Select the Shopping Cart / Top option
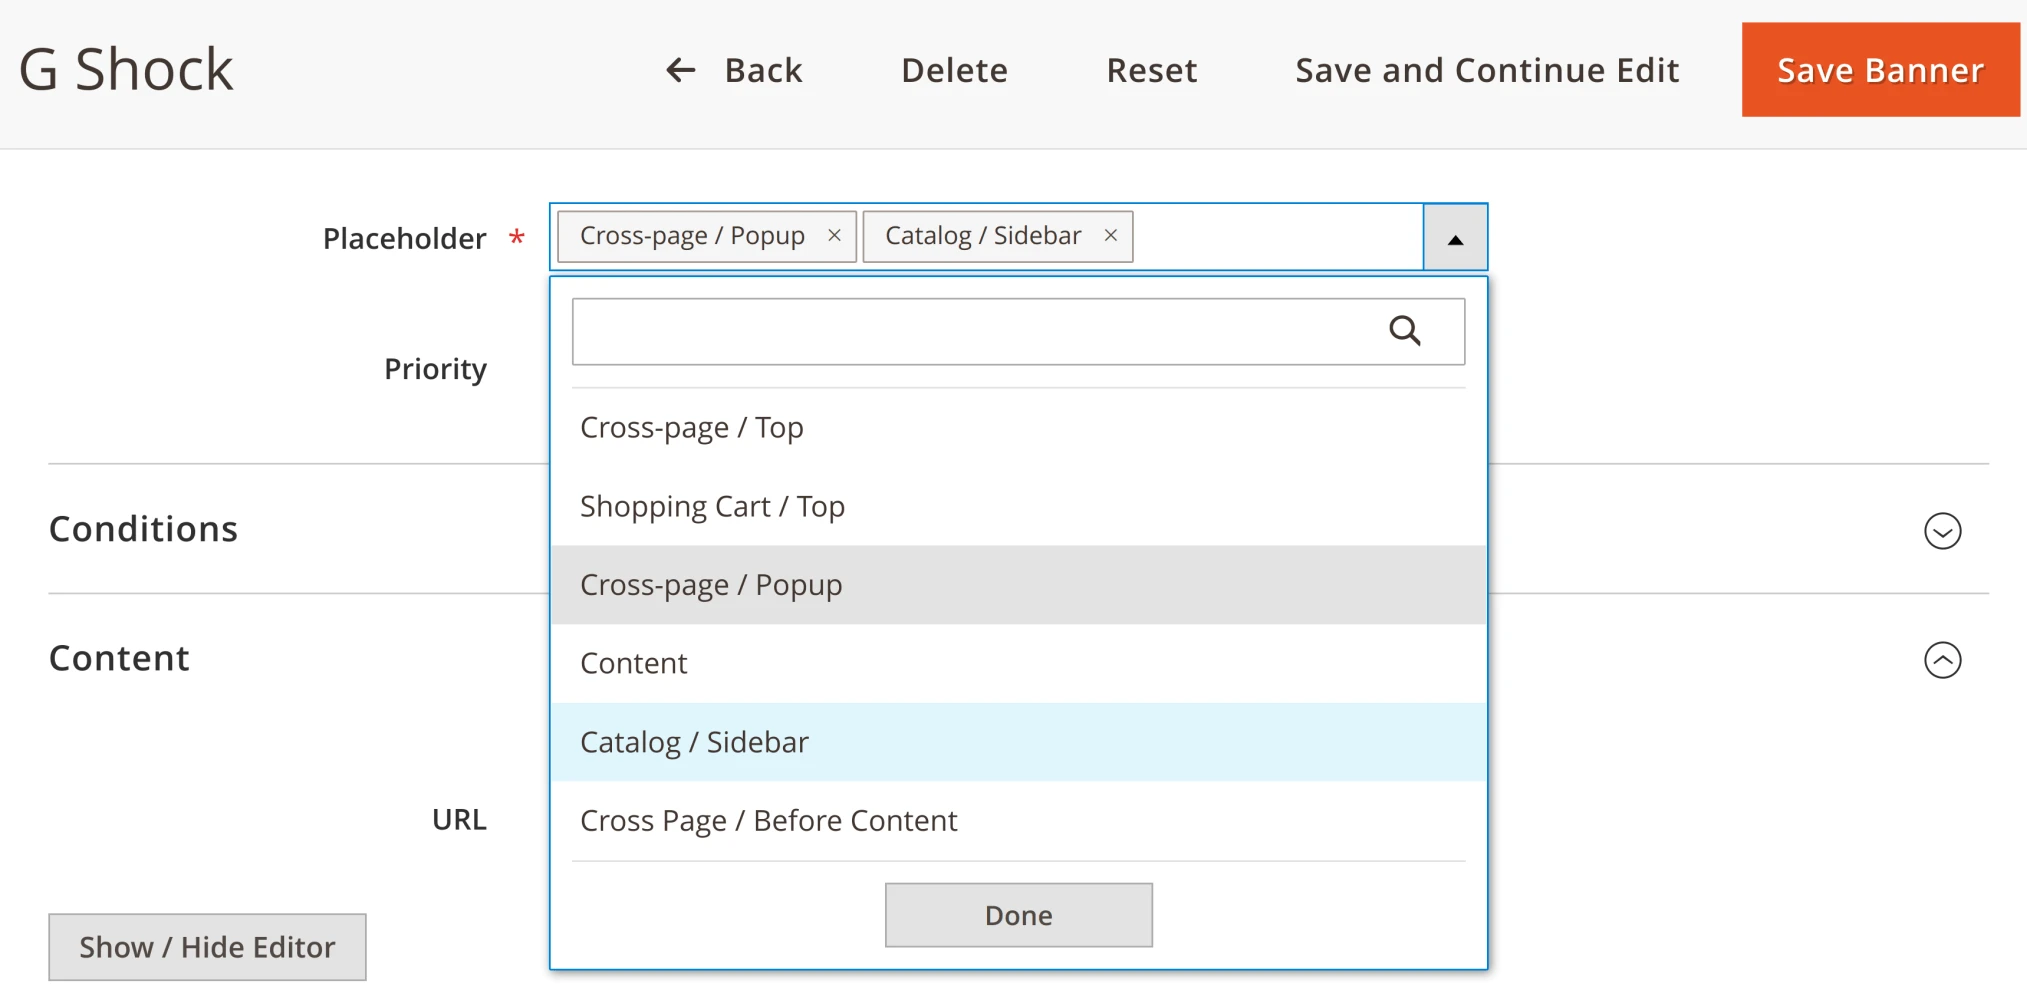Viewport: 2027px width, 1000px height. pyautogui.click(x=712, y=506)
